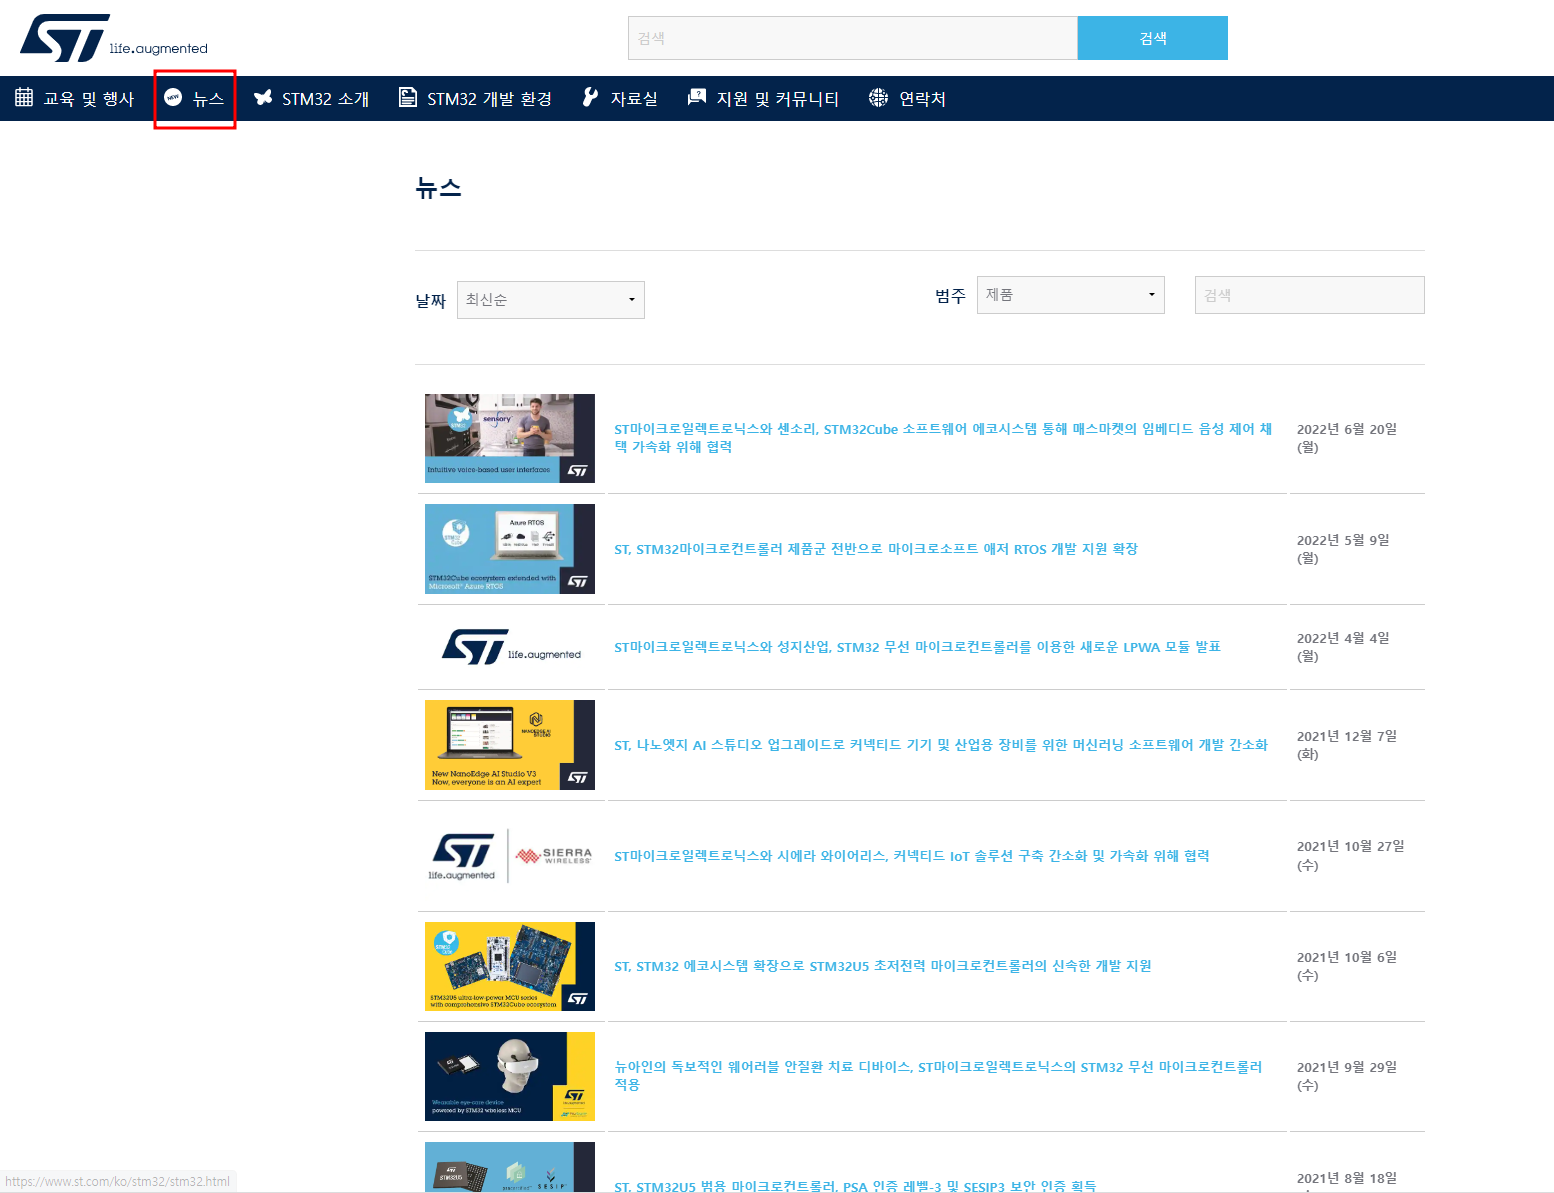
Task: Expand the 범주 제품 category dropdown
Action: coord(1071,295)
